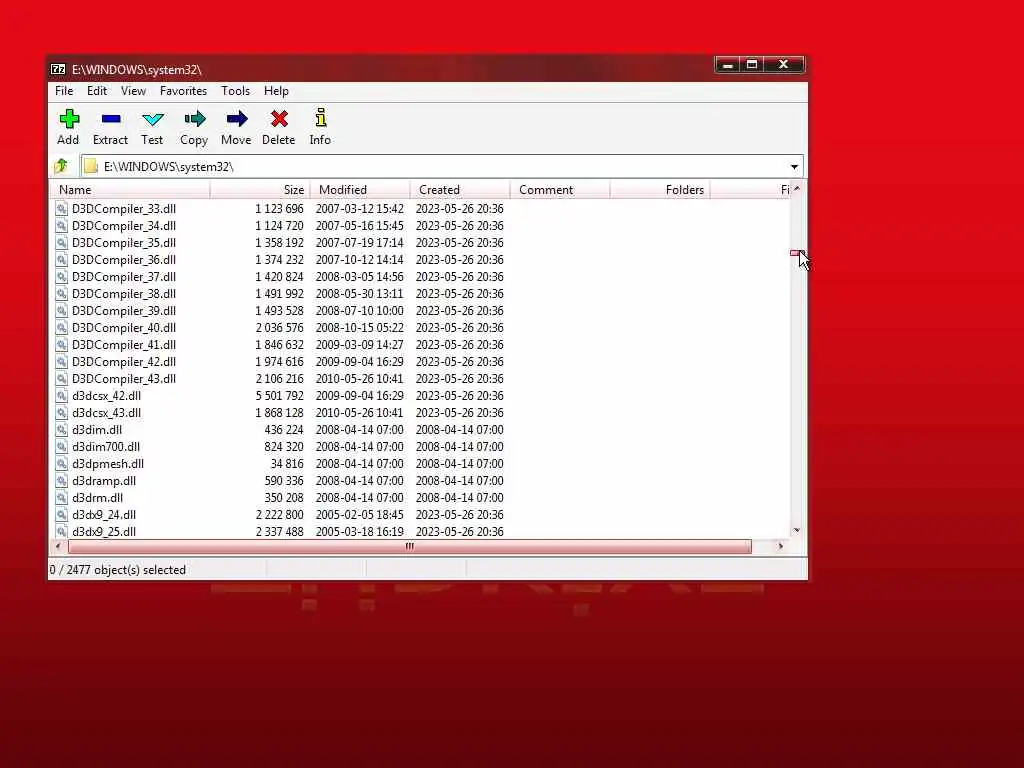Screen dimensions: 1024x768
Task: Maximize the 7-Zip window
Action: pos(752,65)
